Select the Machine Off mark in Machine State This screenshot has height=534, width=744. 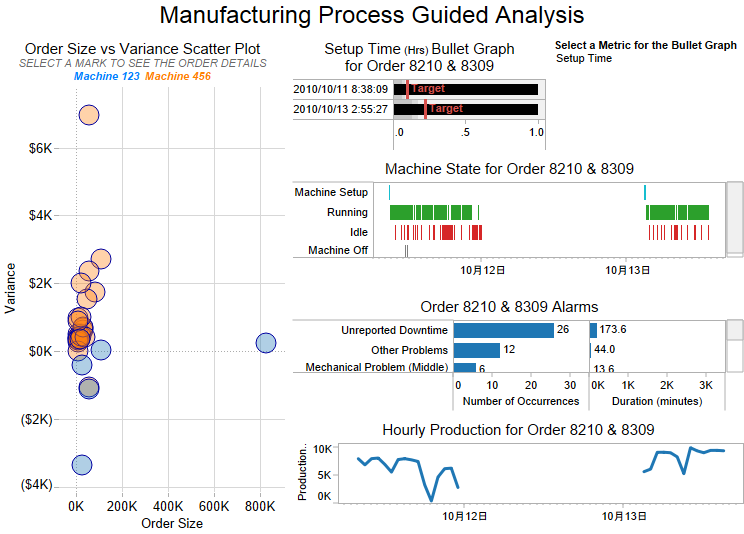[x=406, y=250]
